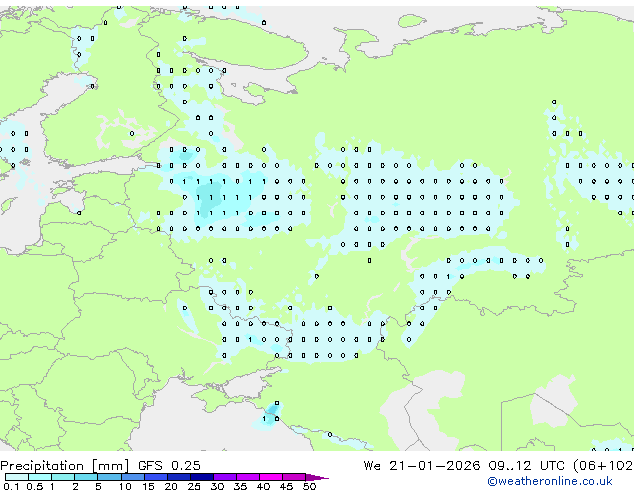
Task: Click the 'We 21-01-2026' date text
Action: click(x=422, y=465)
